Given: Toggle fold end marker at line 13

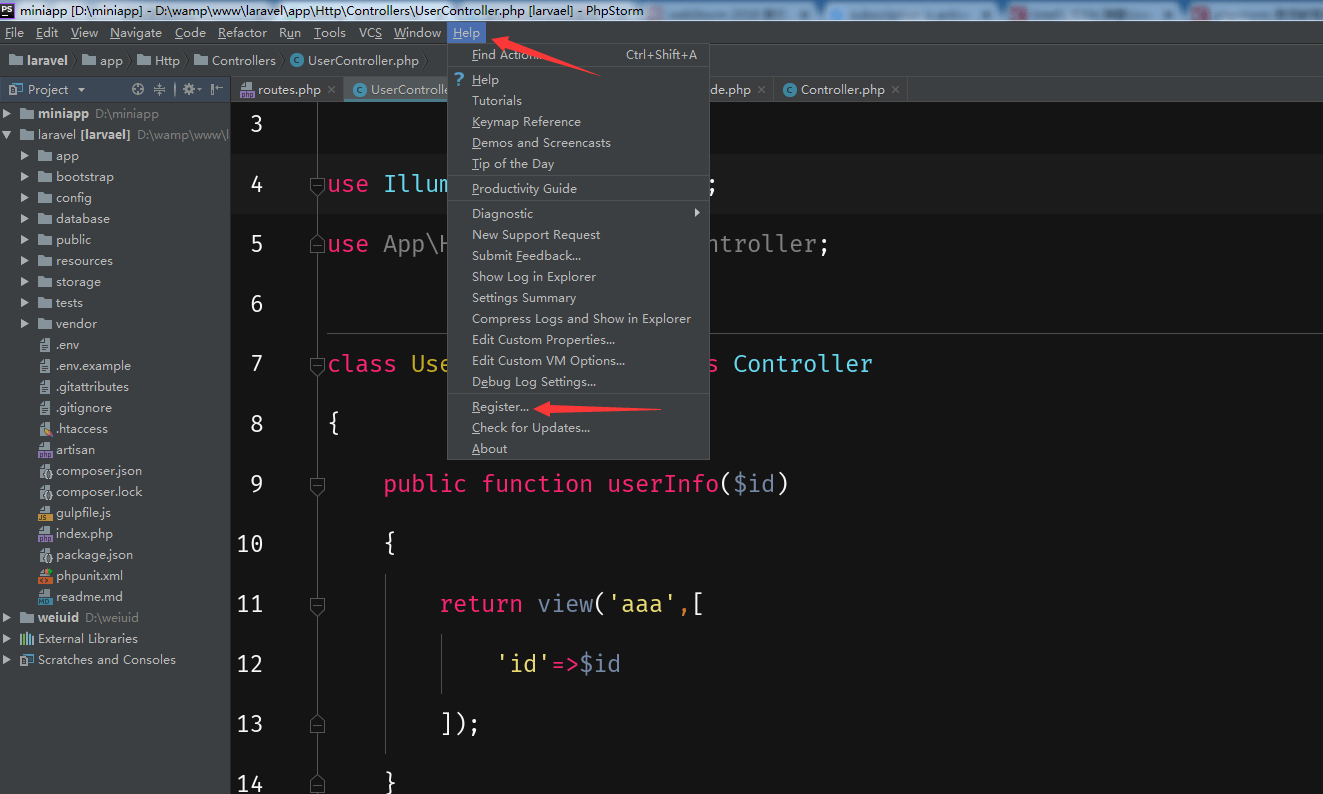Looking at the screenshot, I should coord(317,723).
